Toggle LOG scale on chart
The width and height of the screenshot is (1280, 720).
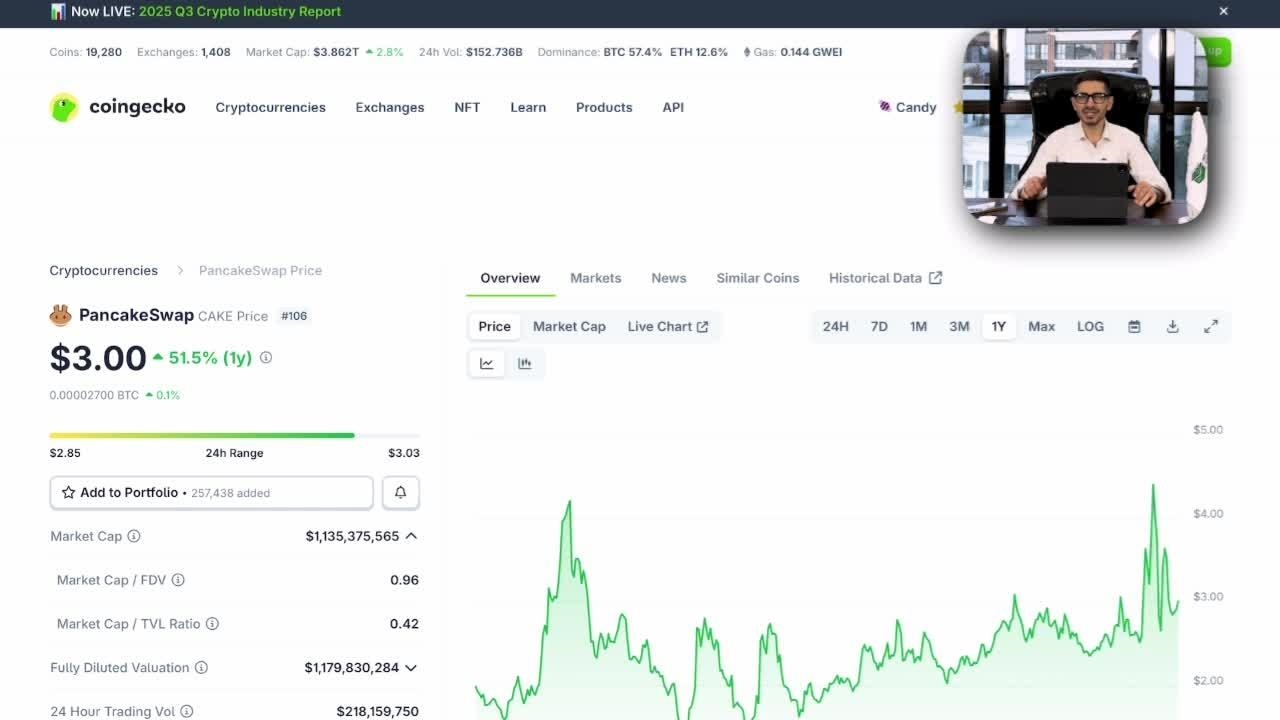coord(1090,327)
